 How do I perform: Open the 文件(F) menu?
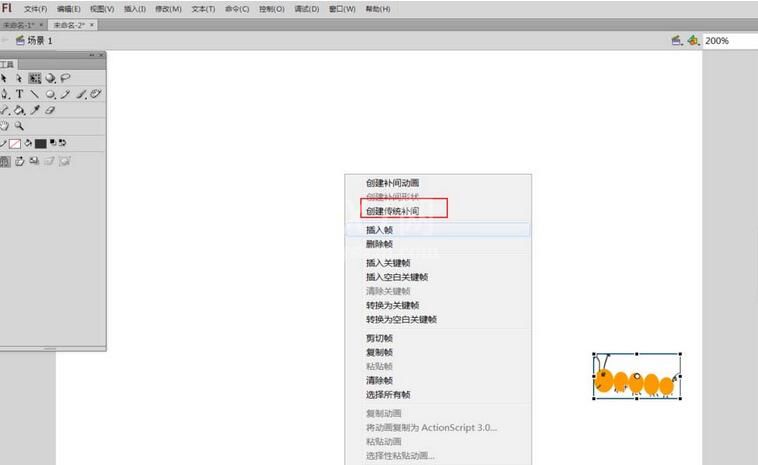35,9
